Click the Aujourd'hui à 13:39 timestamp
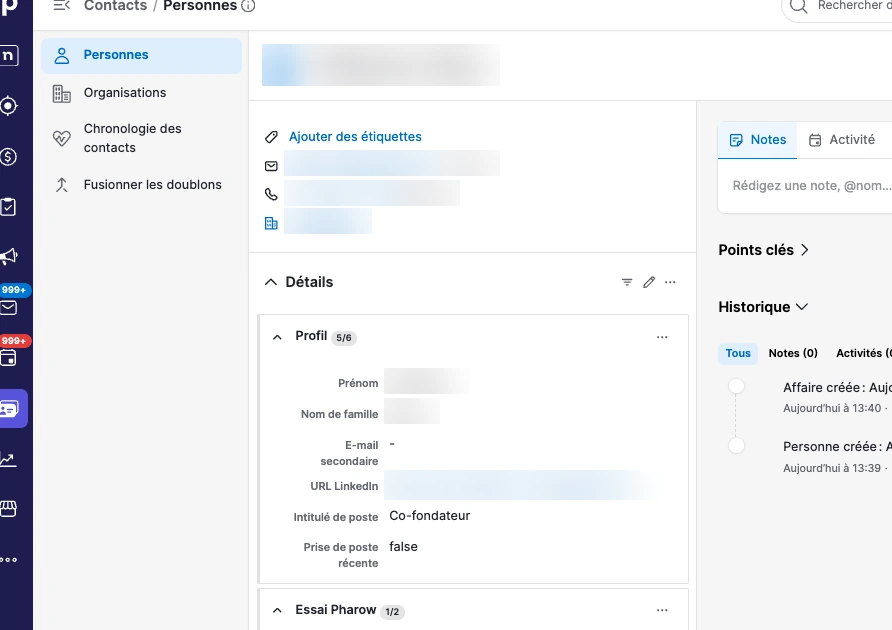Image resolution: width=892 pixels, height=630 pixels. [832, 468]
